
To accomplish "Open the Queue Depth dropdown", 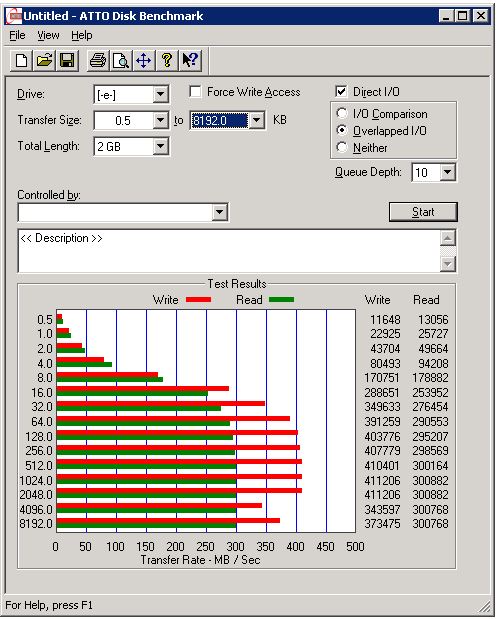I will (x=448, y=172).
